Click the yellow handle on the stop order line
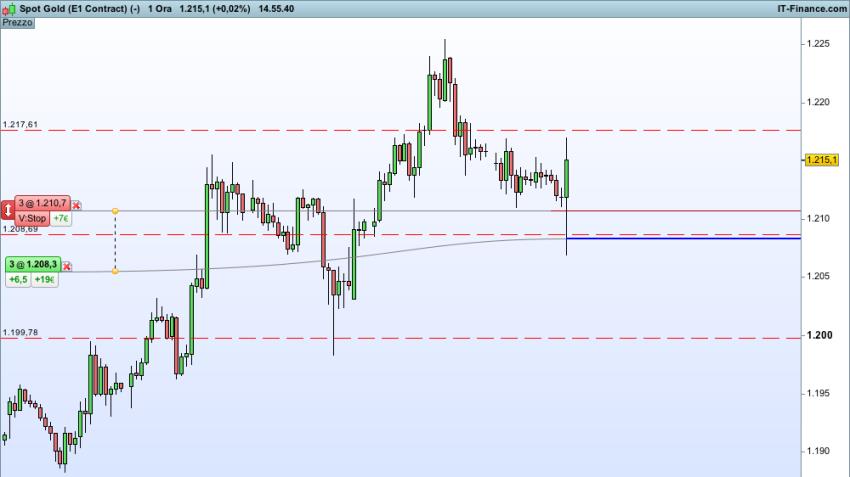850x477 pixels. 115,211
